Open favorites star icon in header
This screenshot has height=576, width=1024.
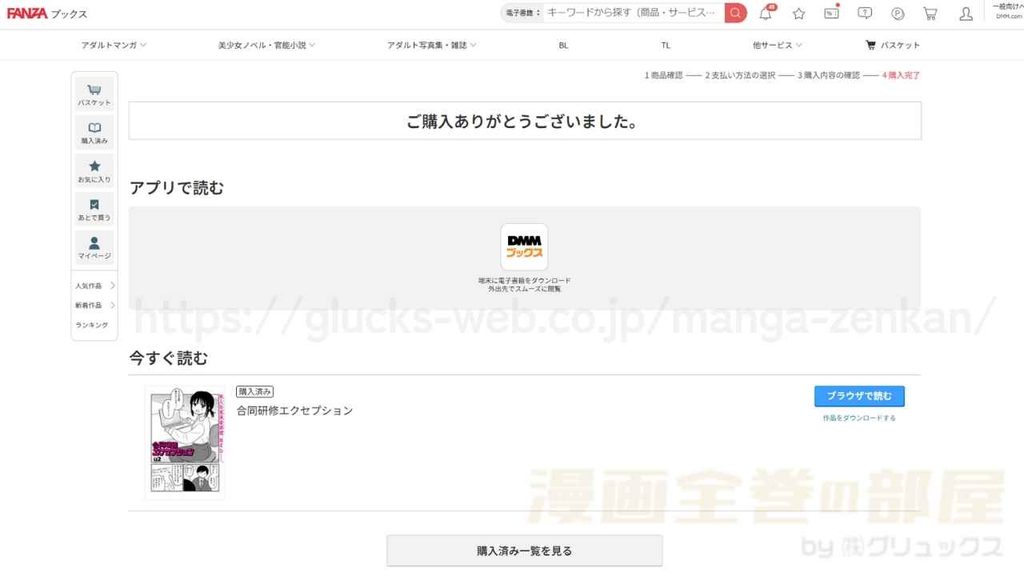click(799, 14)
